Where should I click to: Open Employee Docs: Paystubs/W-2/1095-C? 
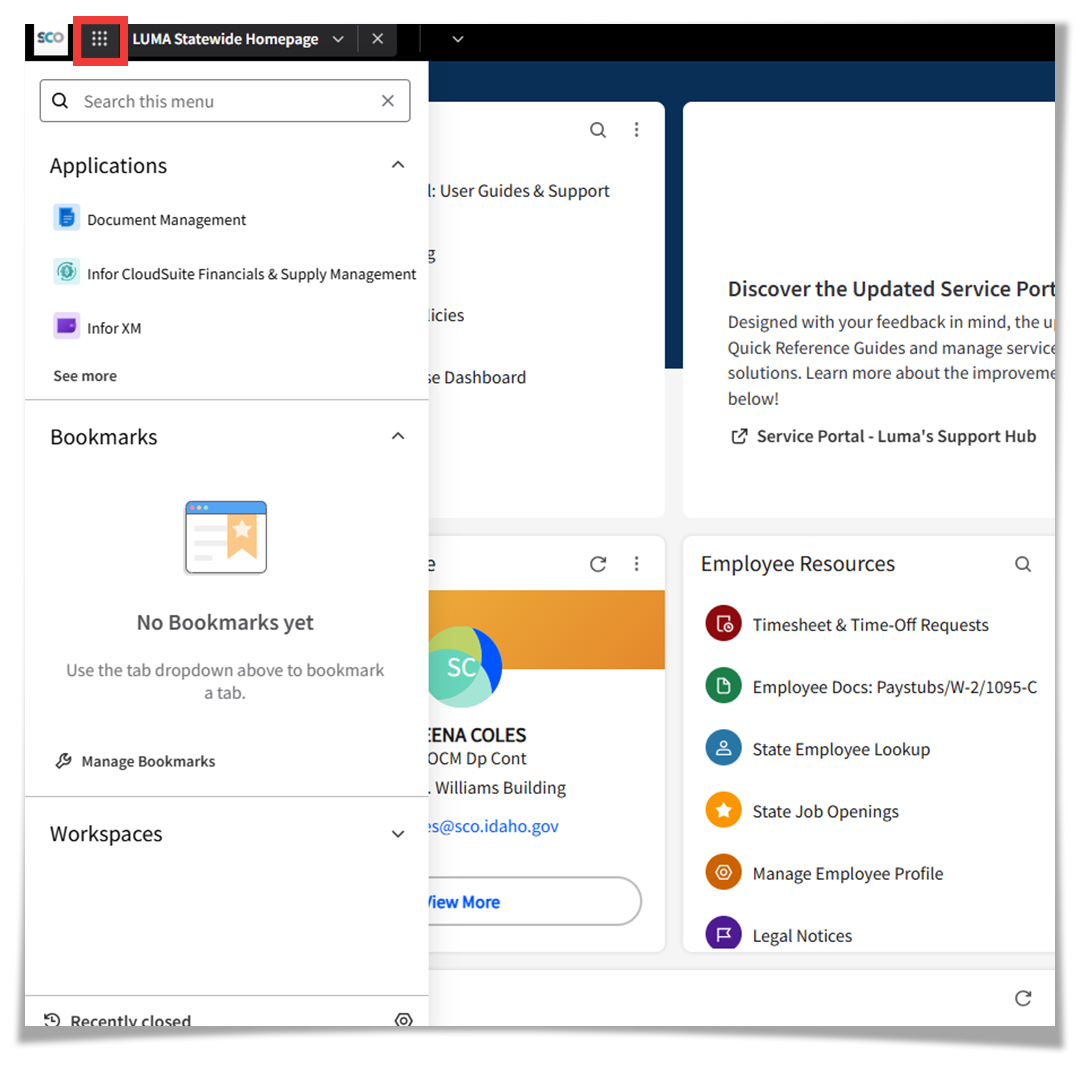[x=895, y=687]
